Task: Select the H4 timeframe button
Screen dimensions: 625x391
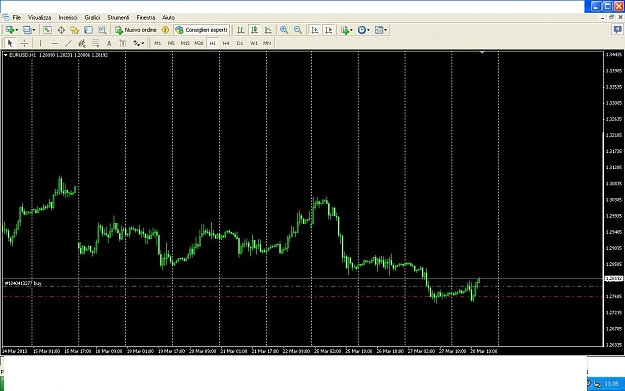Action: point(226,43)
